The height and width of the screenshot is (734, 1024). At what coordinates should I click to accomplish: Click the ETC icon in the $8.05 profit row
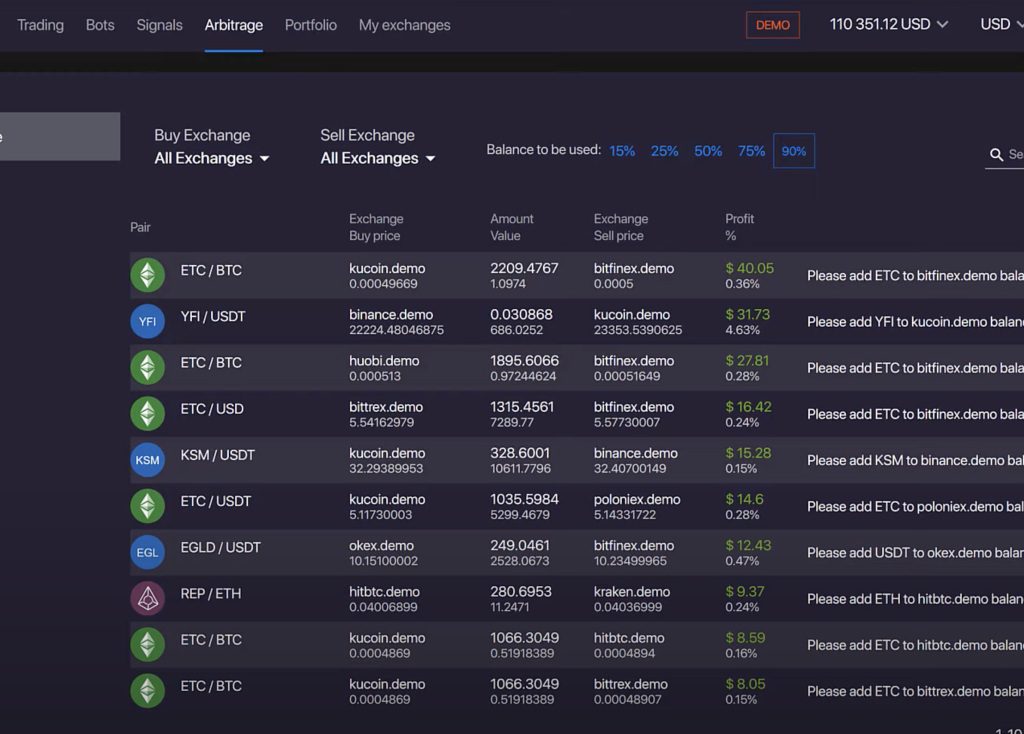coord(148,691)
